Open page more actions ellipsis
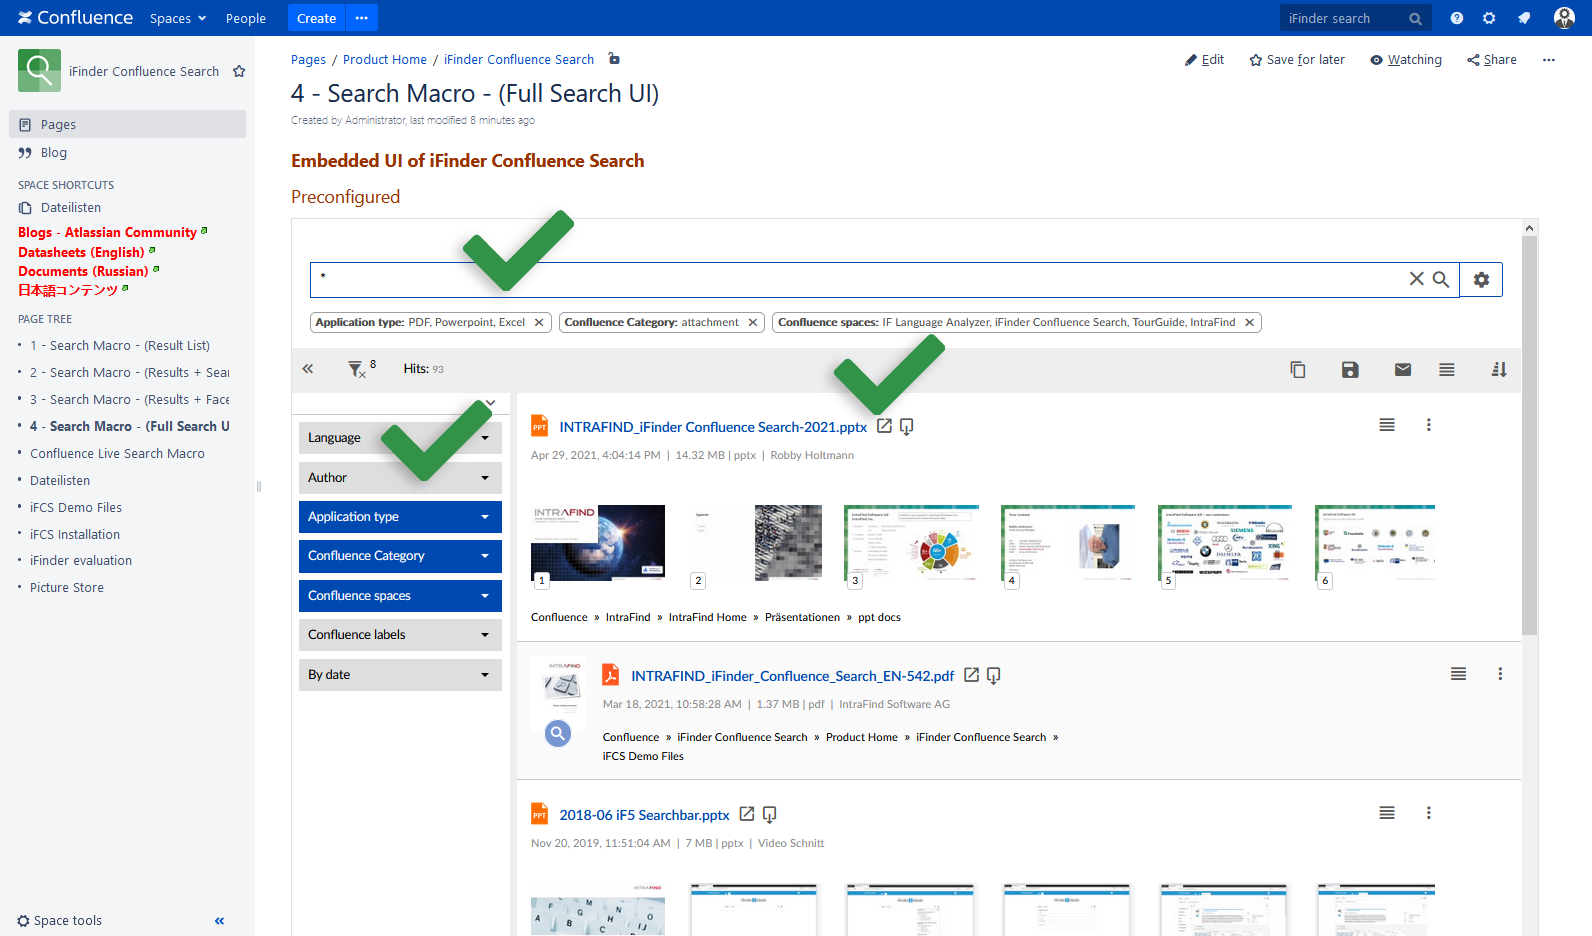 point(1549,60)
